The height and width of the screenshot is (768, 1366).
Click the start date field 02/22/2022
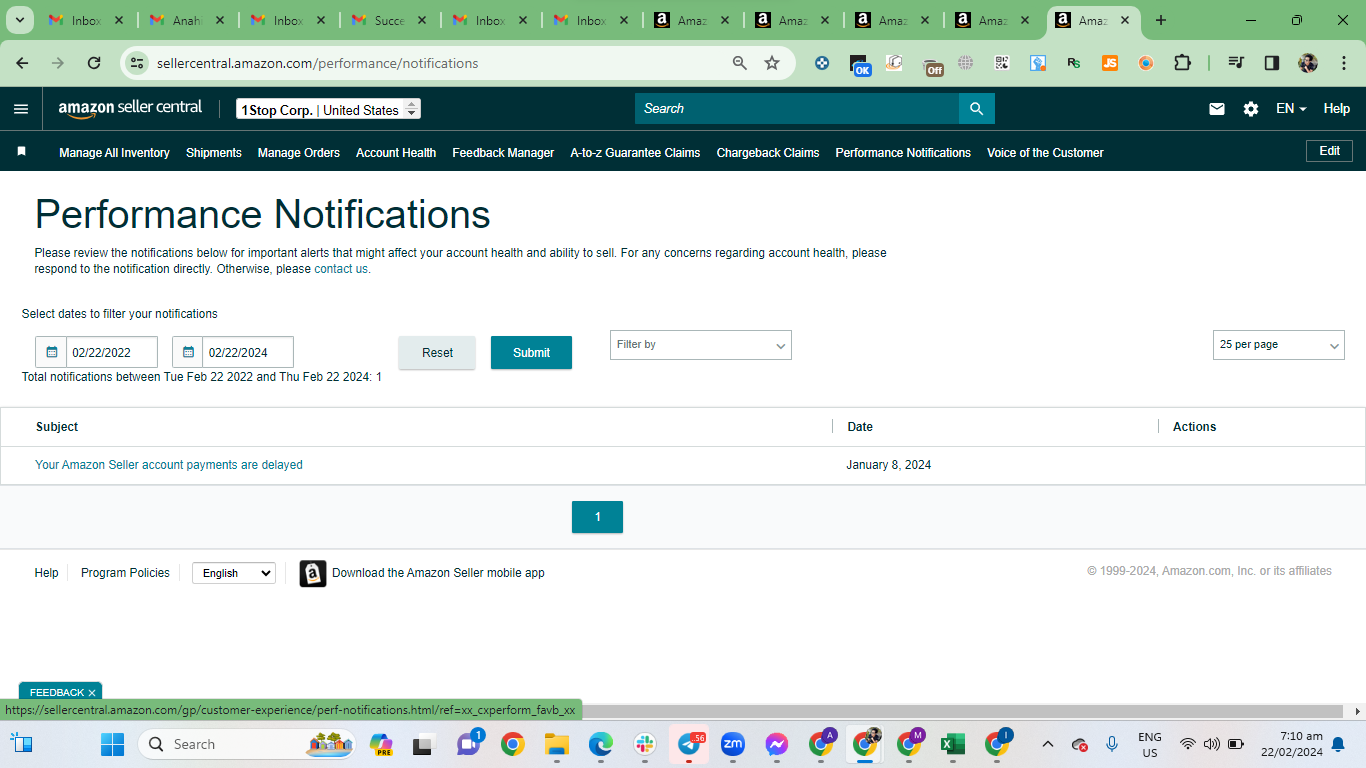(x=112, y=352)
